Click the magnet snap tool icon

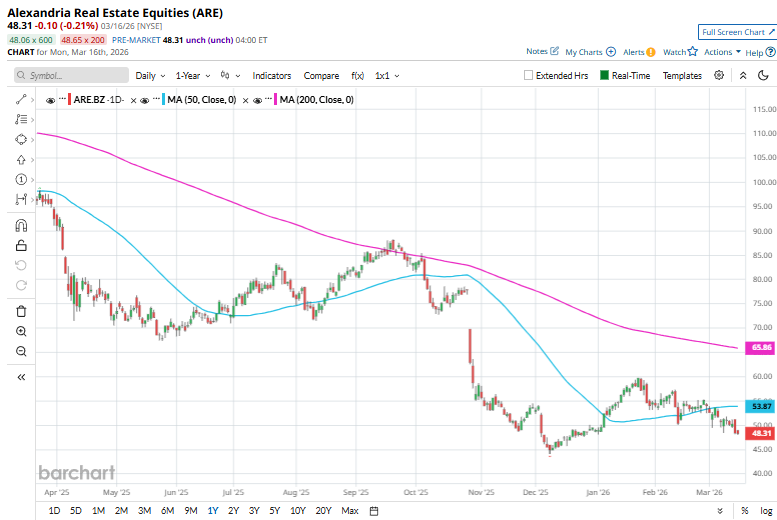pyautogui.click(x=21, y=225)
